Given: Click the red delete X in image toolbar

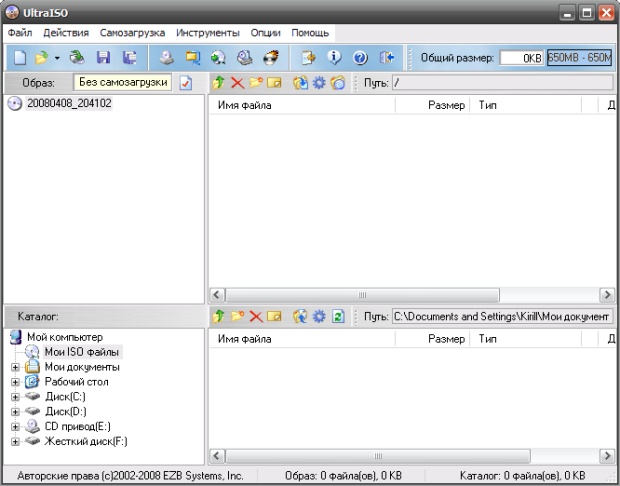Looking at the screenshot, I should tap(237, 83).
